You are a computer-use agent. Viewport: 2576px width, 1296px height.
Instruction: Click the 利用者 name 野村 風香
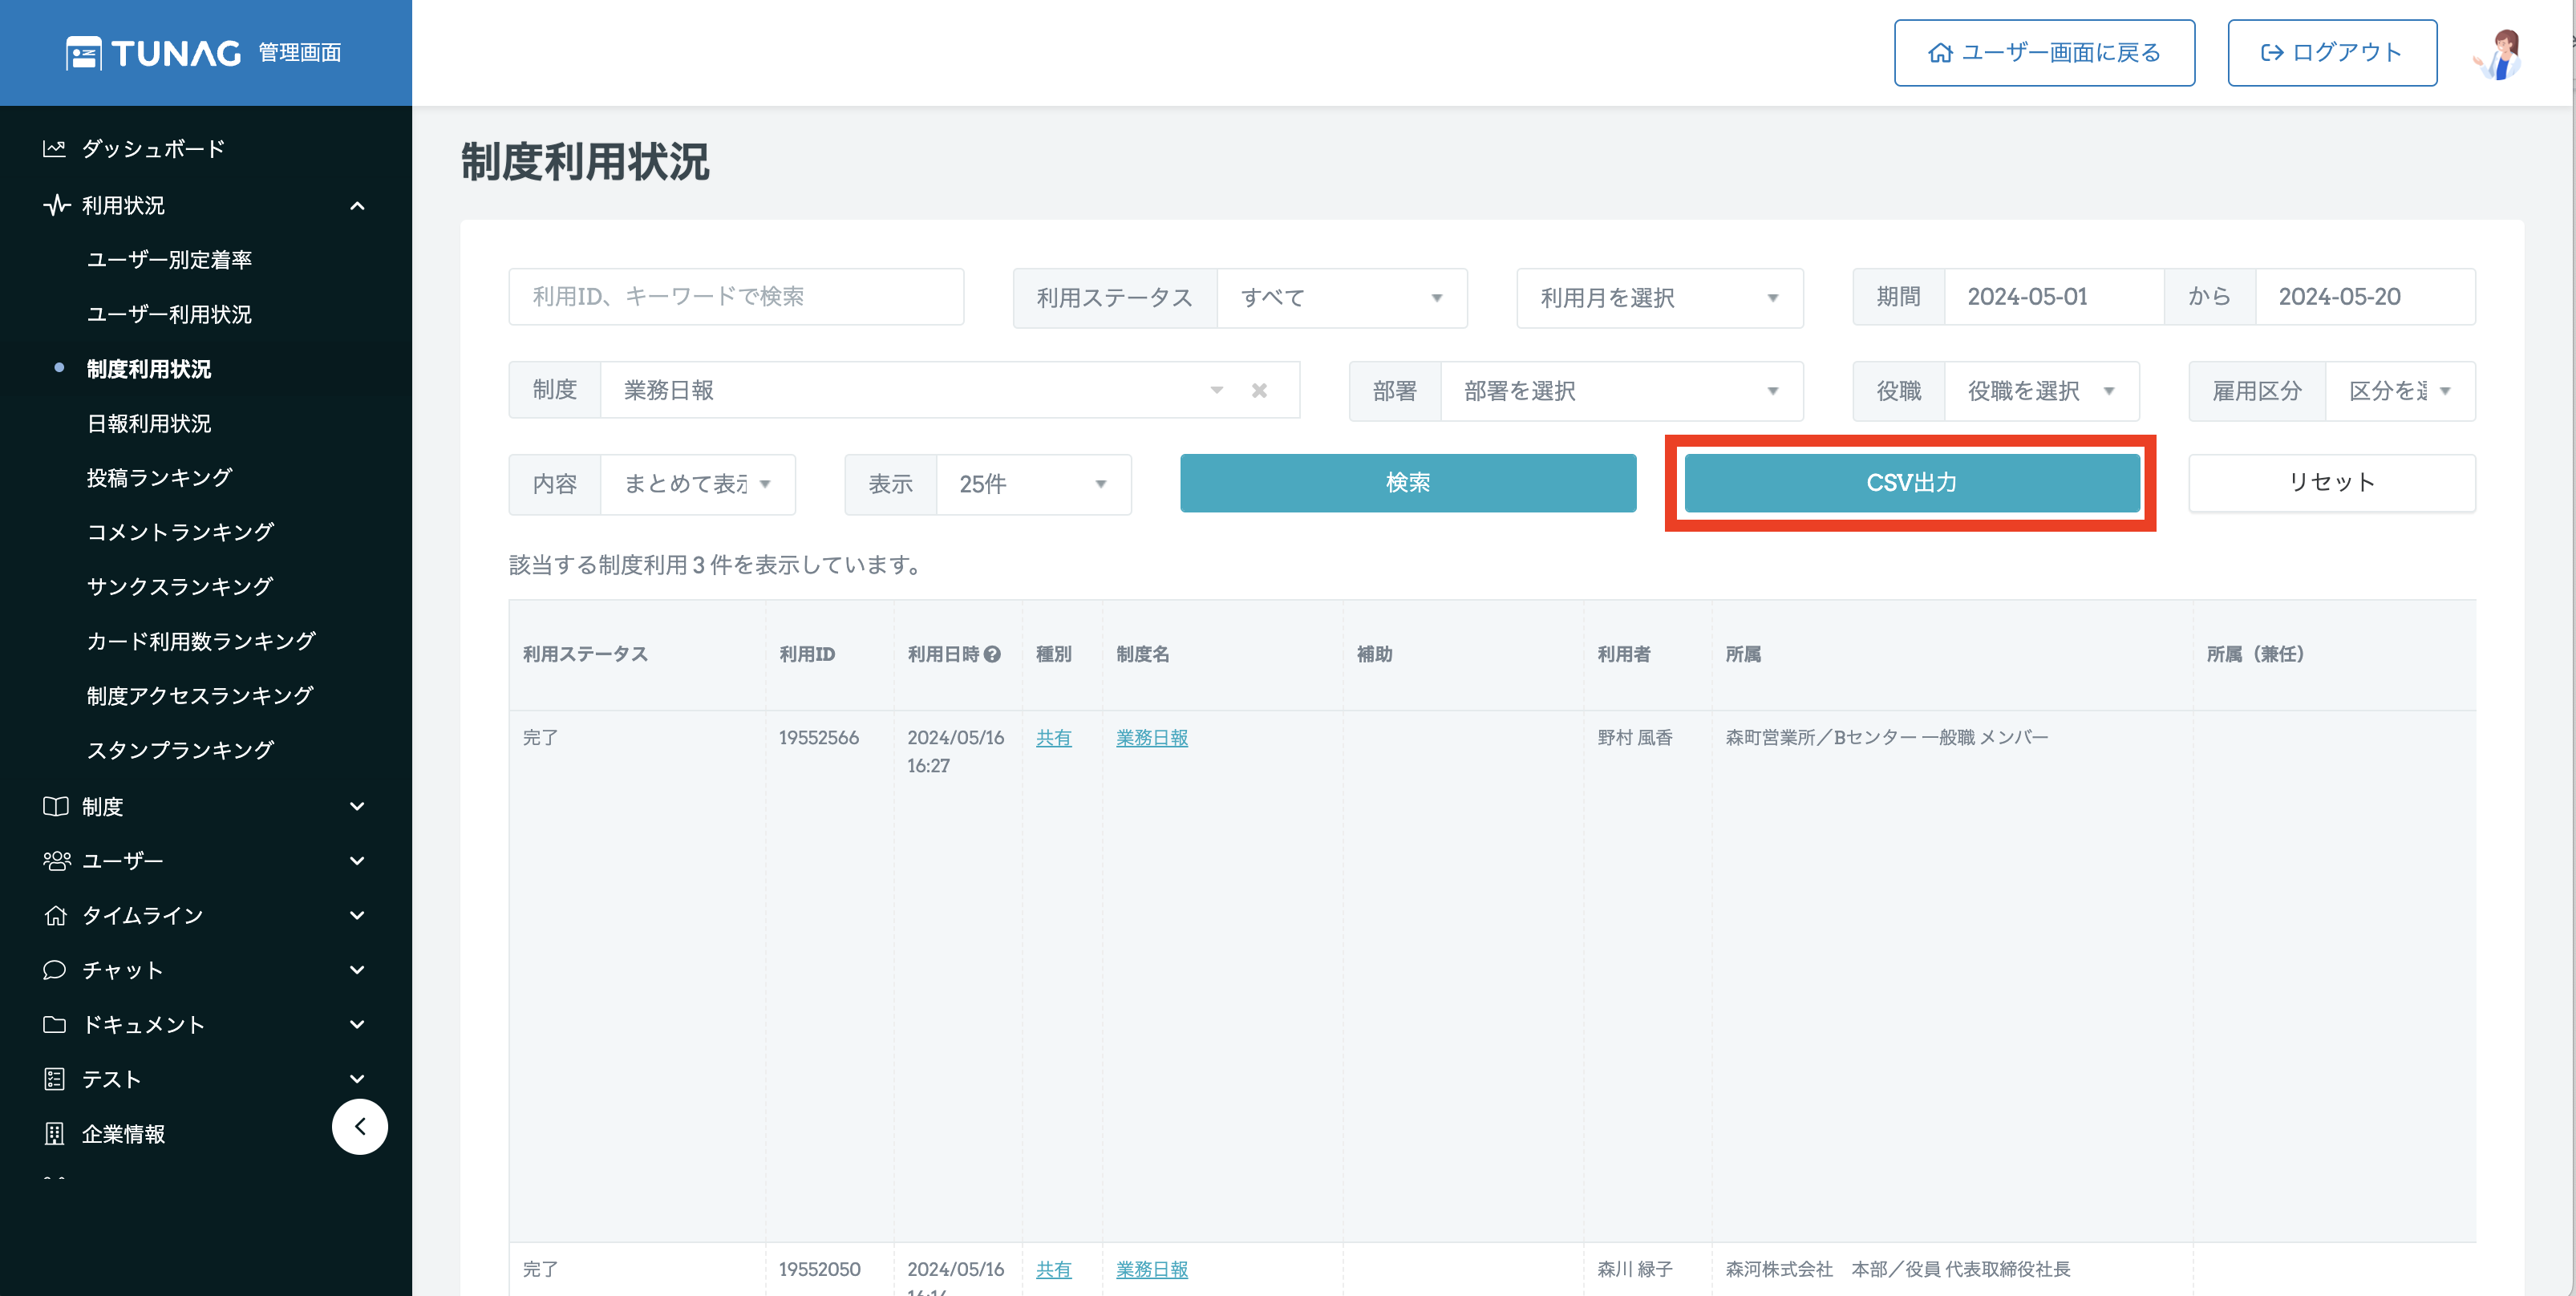[1634, 738]
